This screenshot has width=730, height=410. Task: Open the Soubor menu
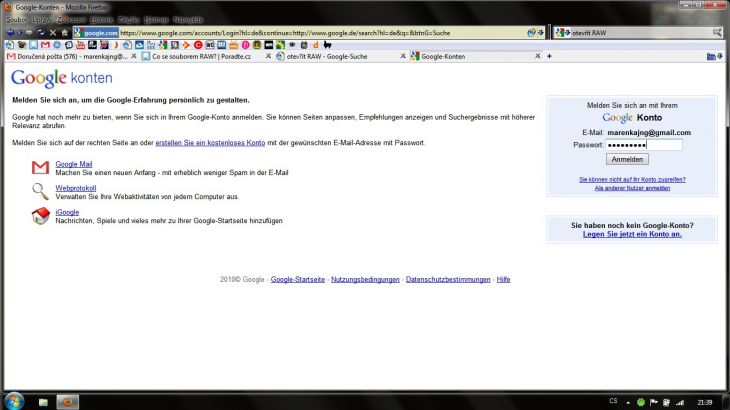16,20
